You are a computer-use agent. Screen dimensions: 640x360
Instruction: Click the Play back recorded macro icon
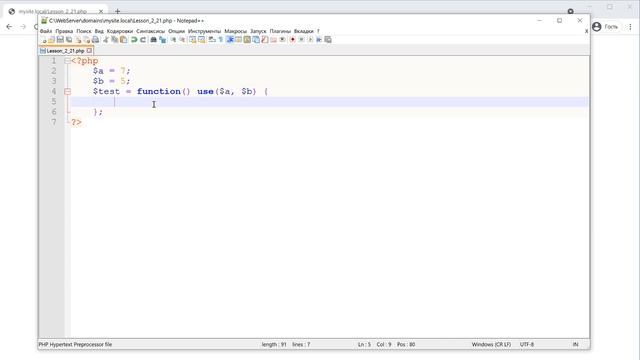(x=310, y=40)
